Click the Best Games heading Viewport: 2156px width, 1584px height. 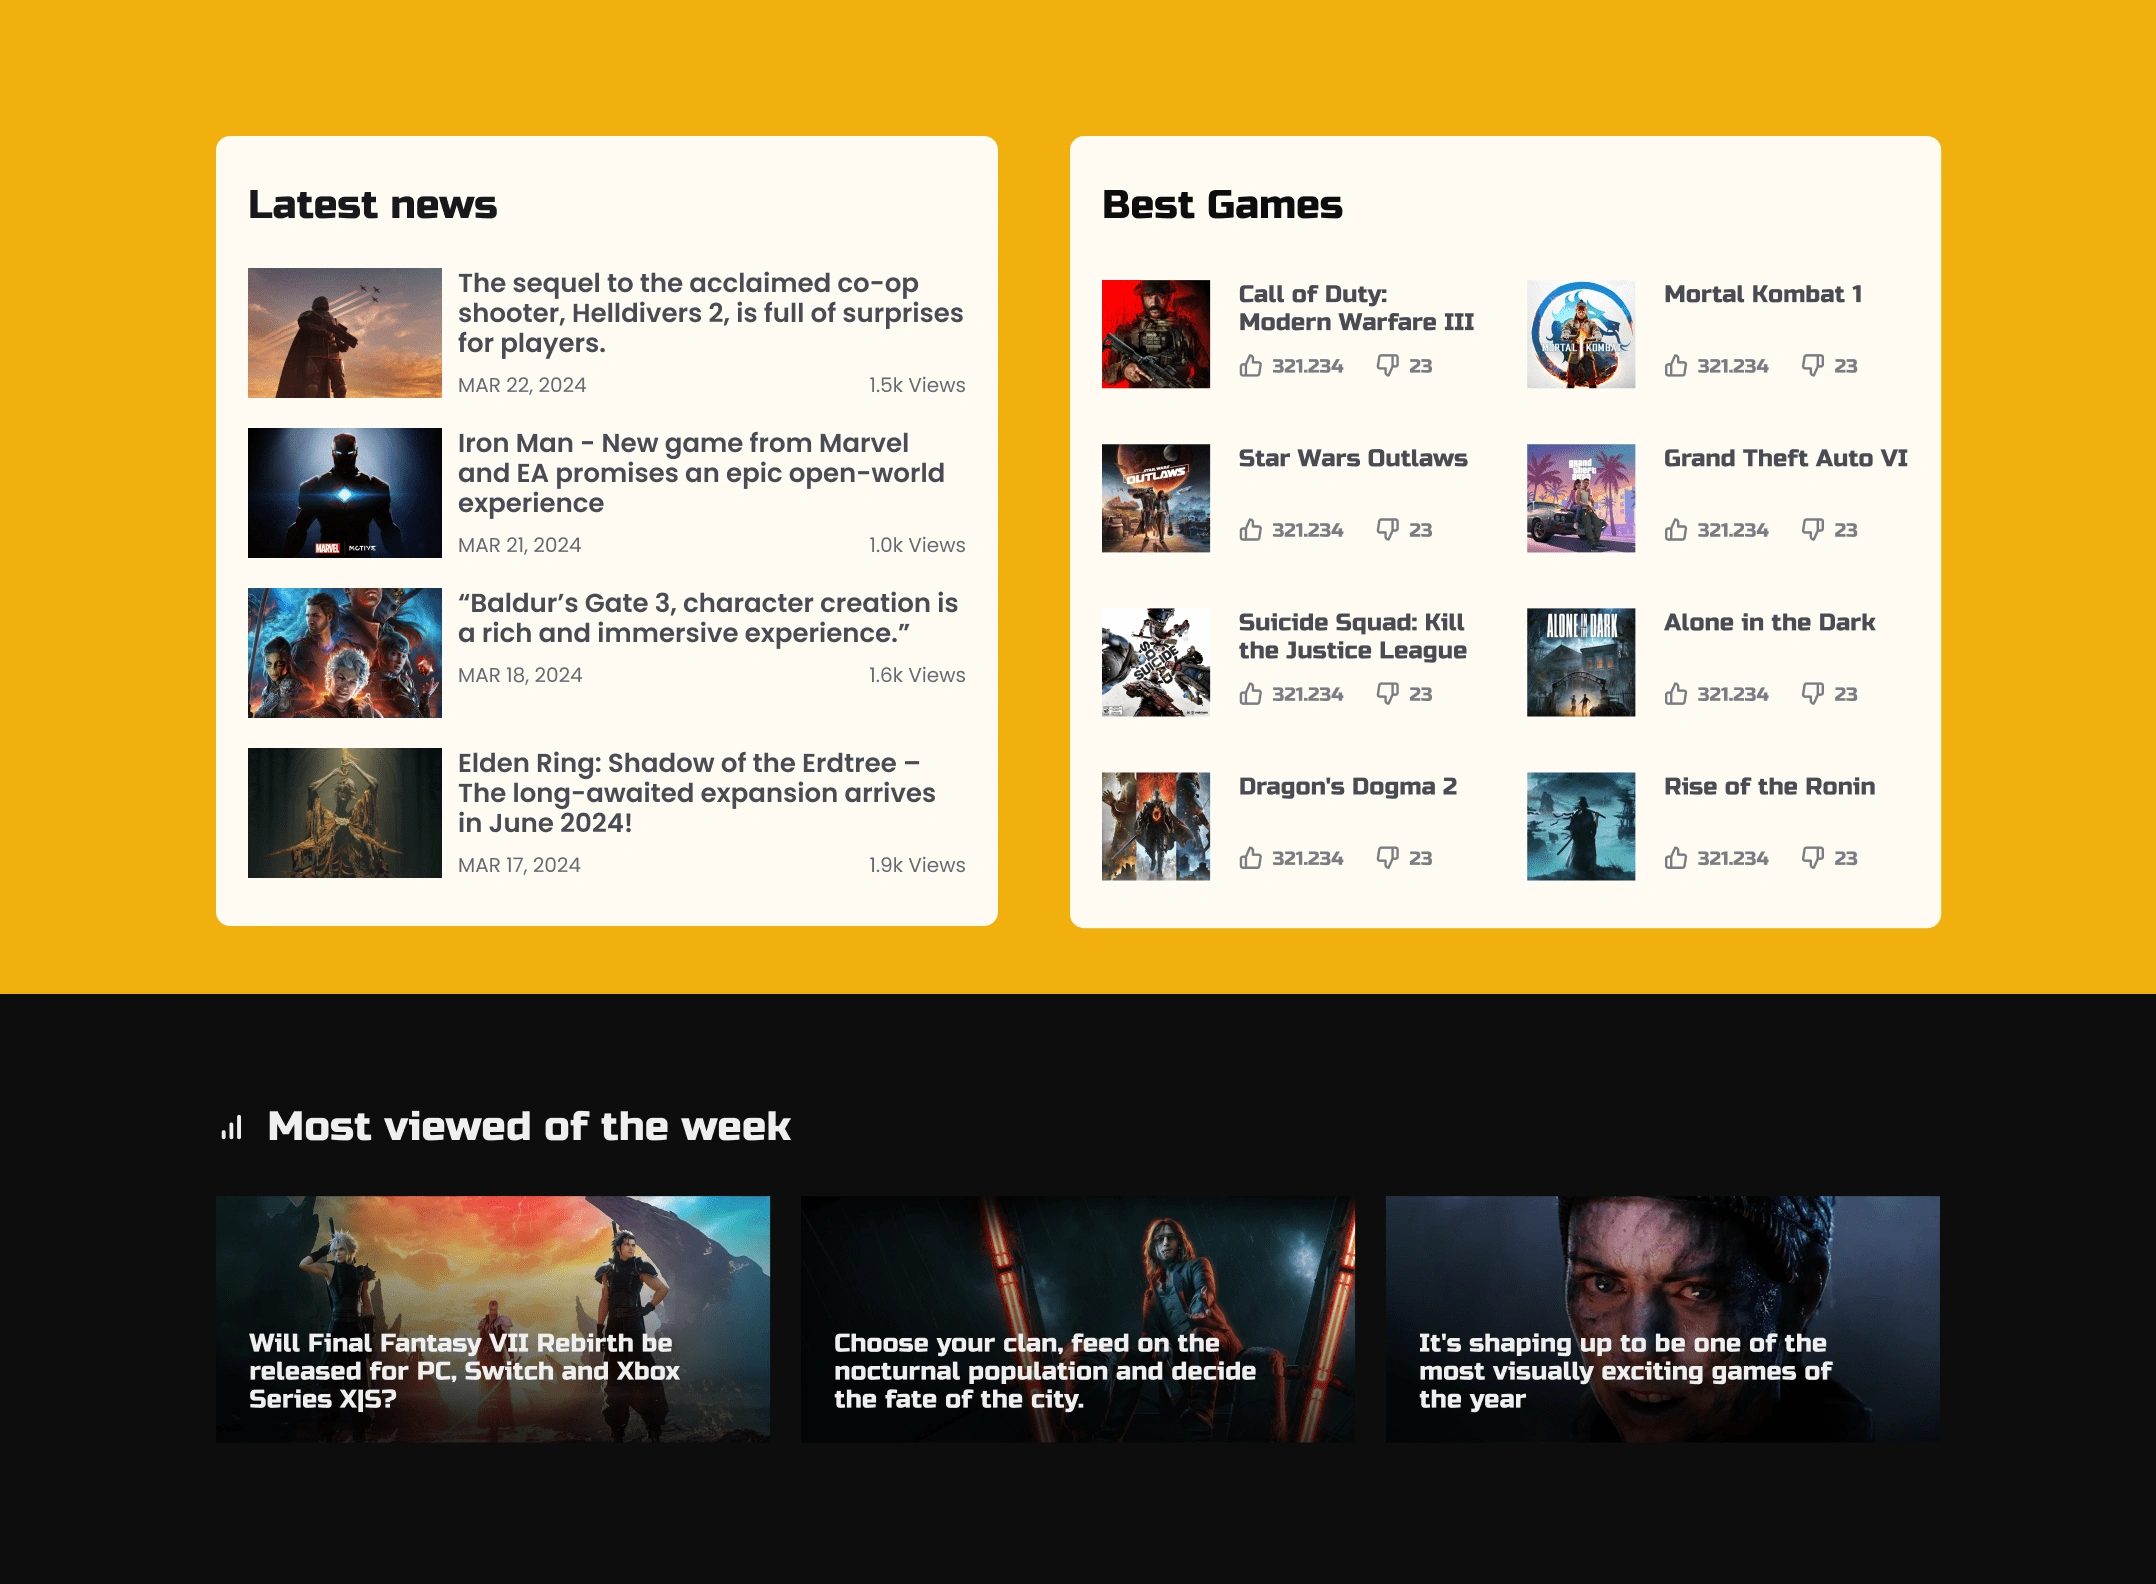pos(1222,204)
